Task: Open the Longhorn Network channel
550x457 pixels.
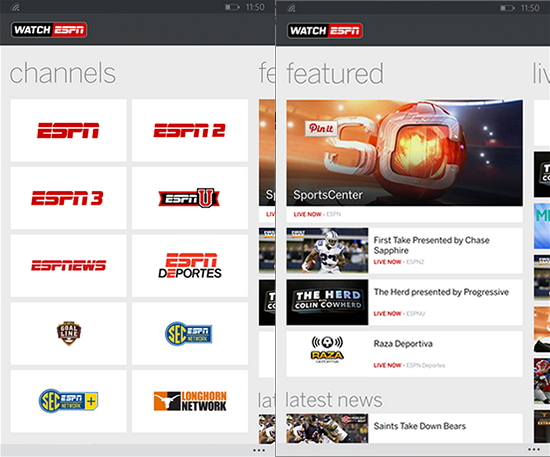Action: point(190,401)
